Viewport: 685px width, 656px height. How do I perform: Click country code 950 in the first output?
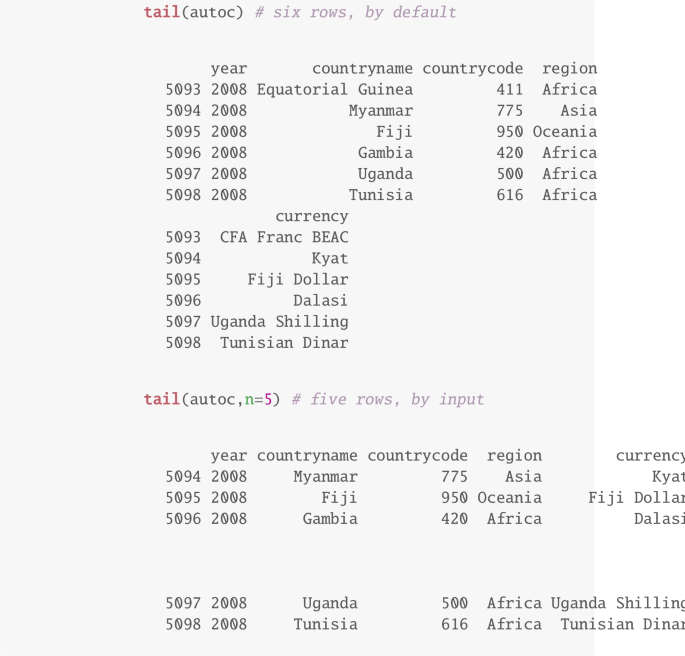tap(509, 132)
